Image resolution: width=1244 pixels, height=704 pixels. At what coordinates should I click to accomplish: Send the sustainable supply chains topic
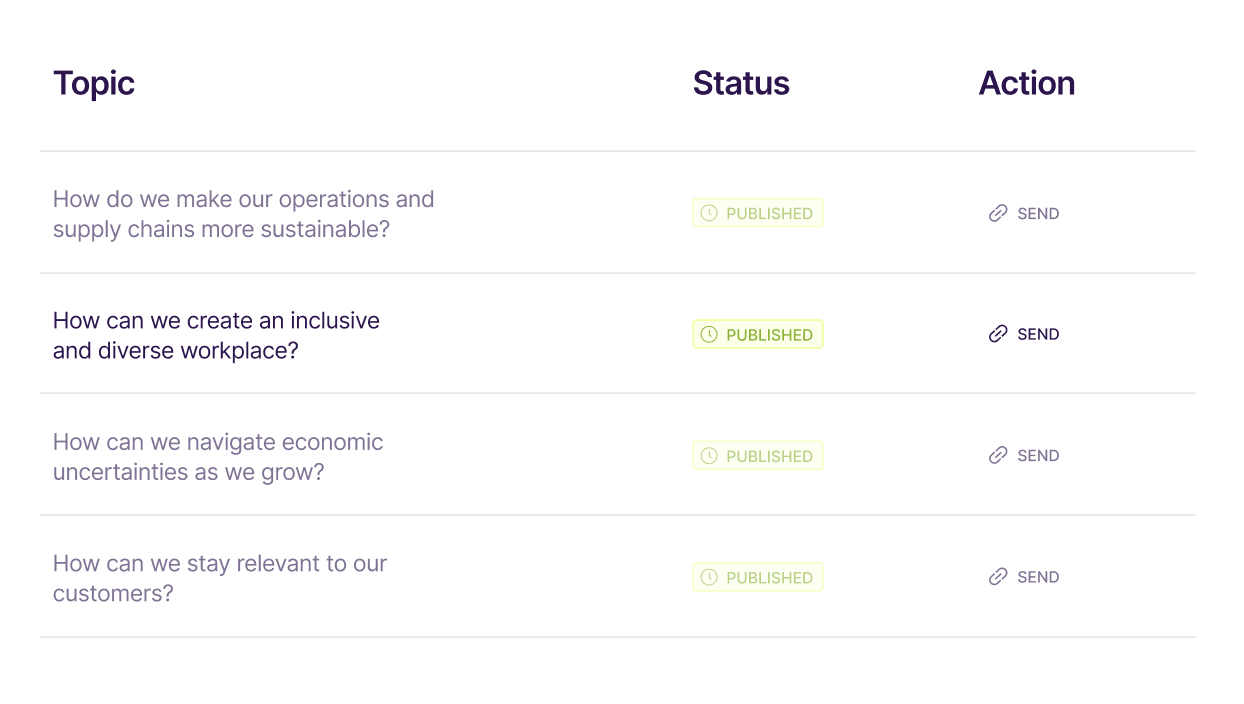[x=1024, y=213]
